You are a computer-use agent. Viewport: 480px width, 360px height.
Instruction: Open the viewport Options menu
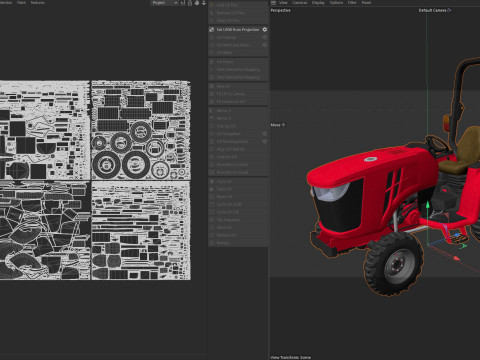pyautogui.click(x=336, y=3)
